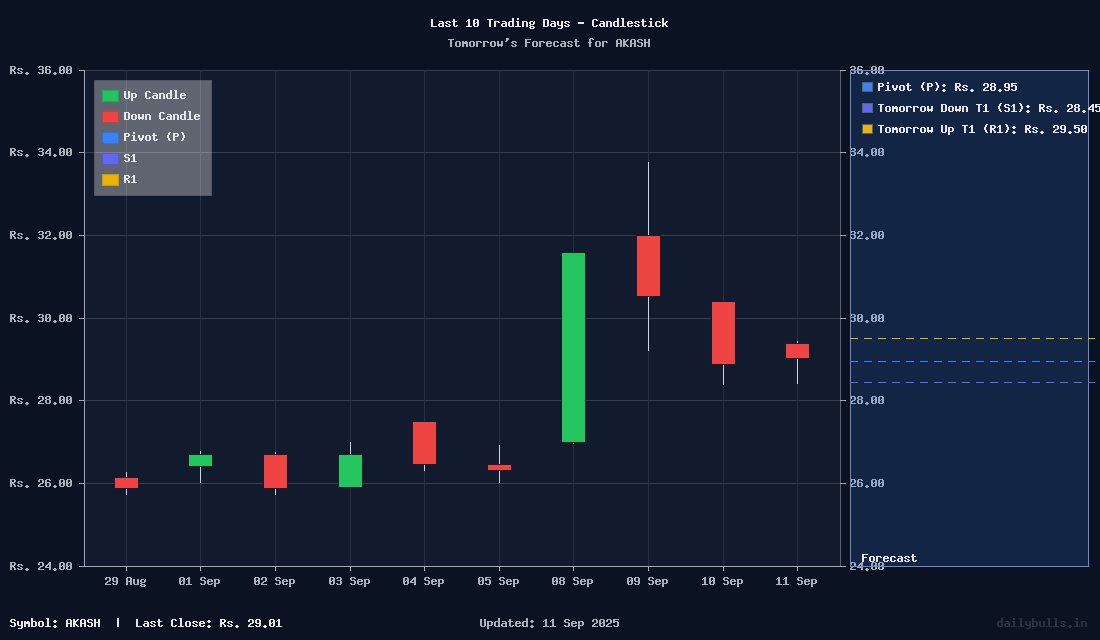Click the 09 Sep red candle body

click(x=648, y=266)
